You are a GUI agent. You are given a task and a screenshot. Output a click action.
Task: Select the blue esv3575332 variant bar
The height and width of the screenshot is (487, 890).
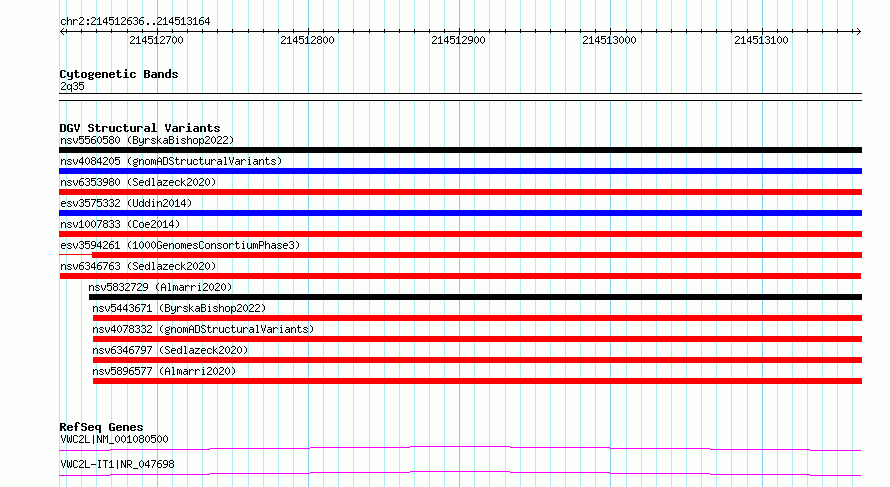point(460,213)
